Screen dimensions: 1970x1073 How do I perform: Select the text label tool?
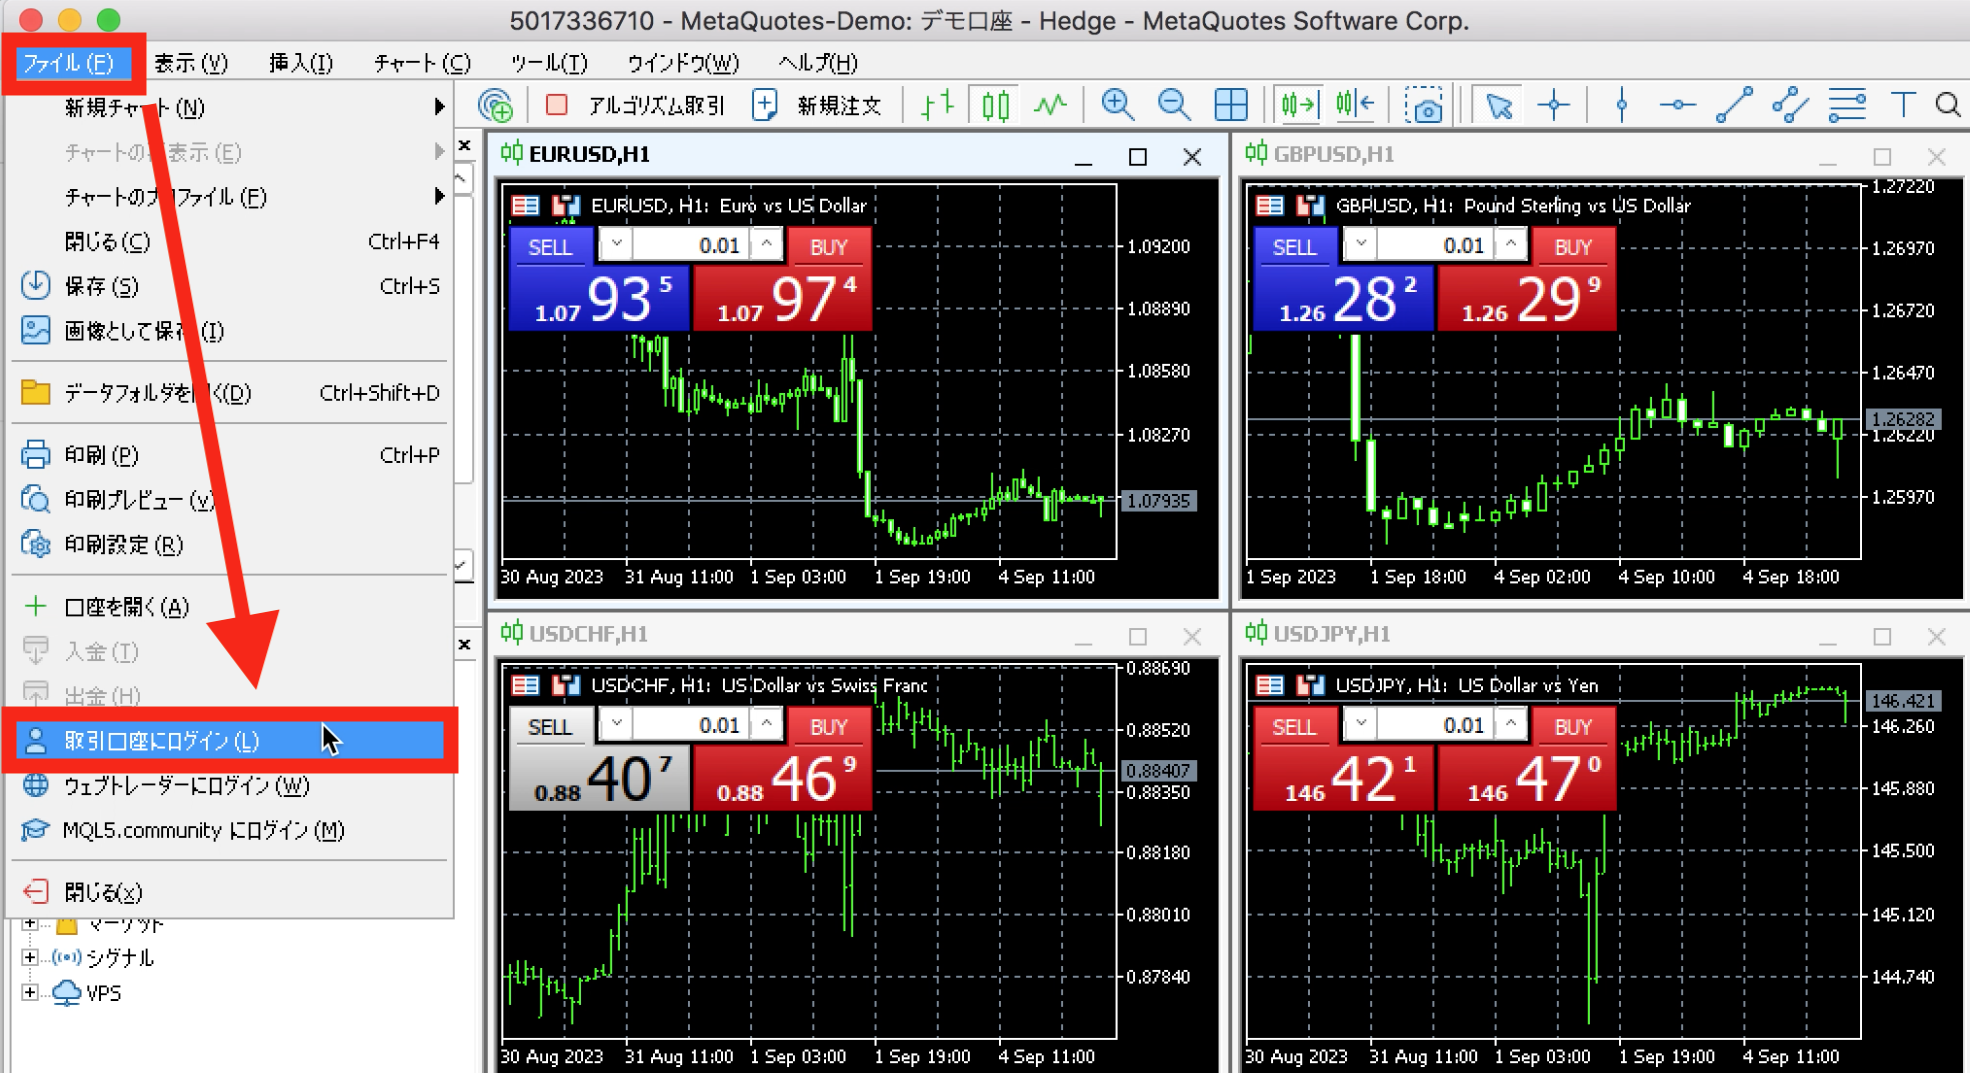point(1903,105)
